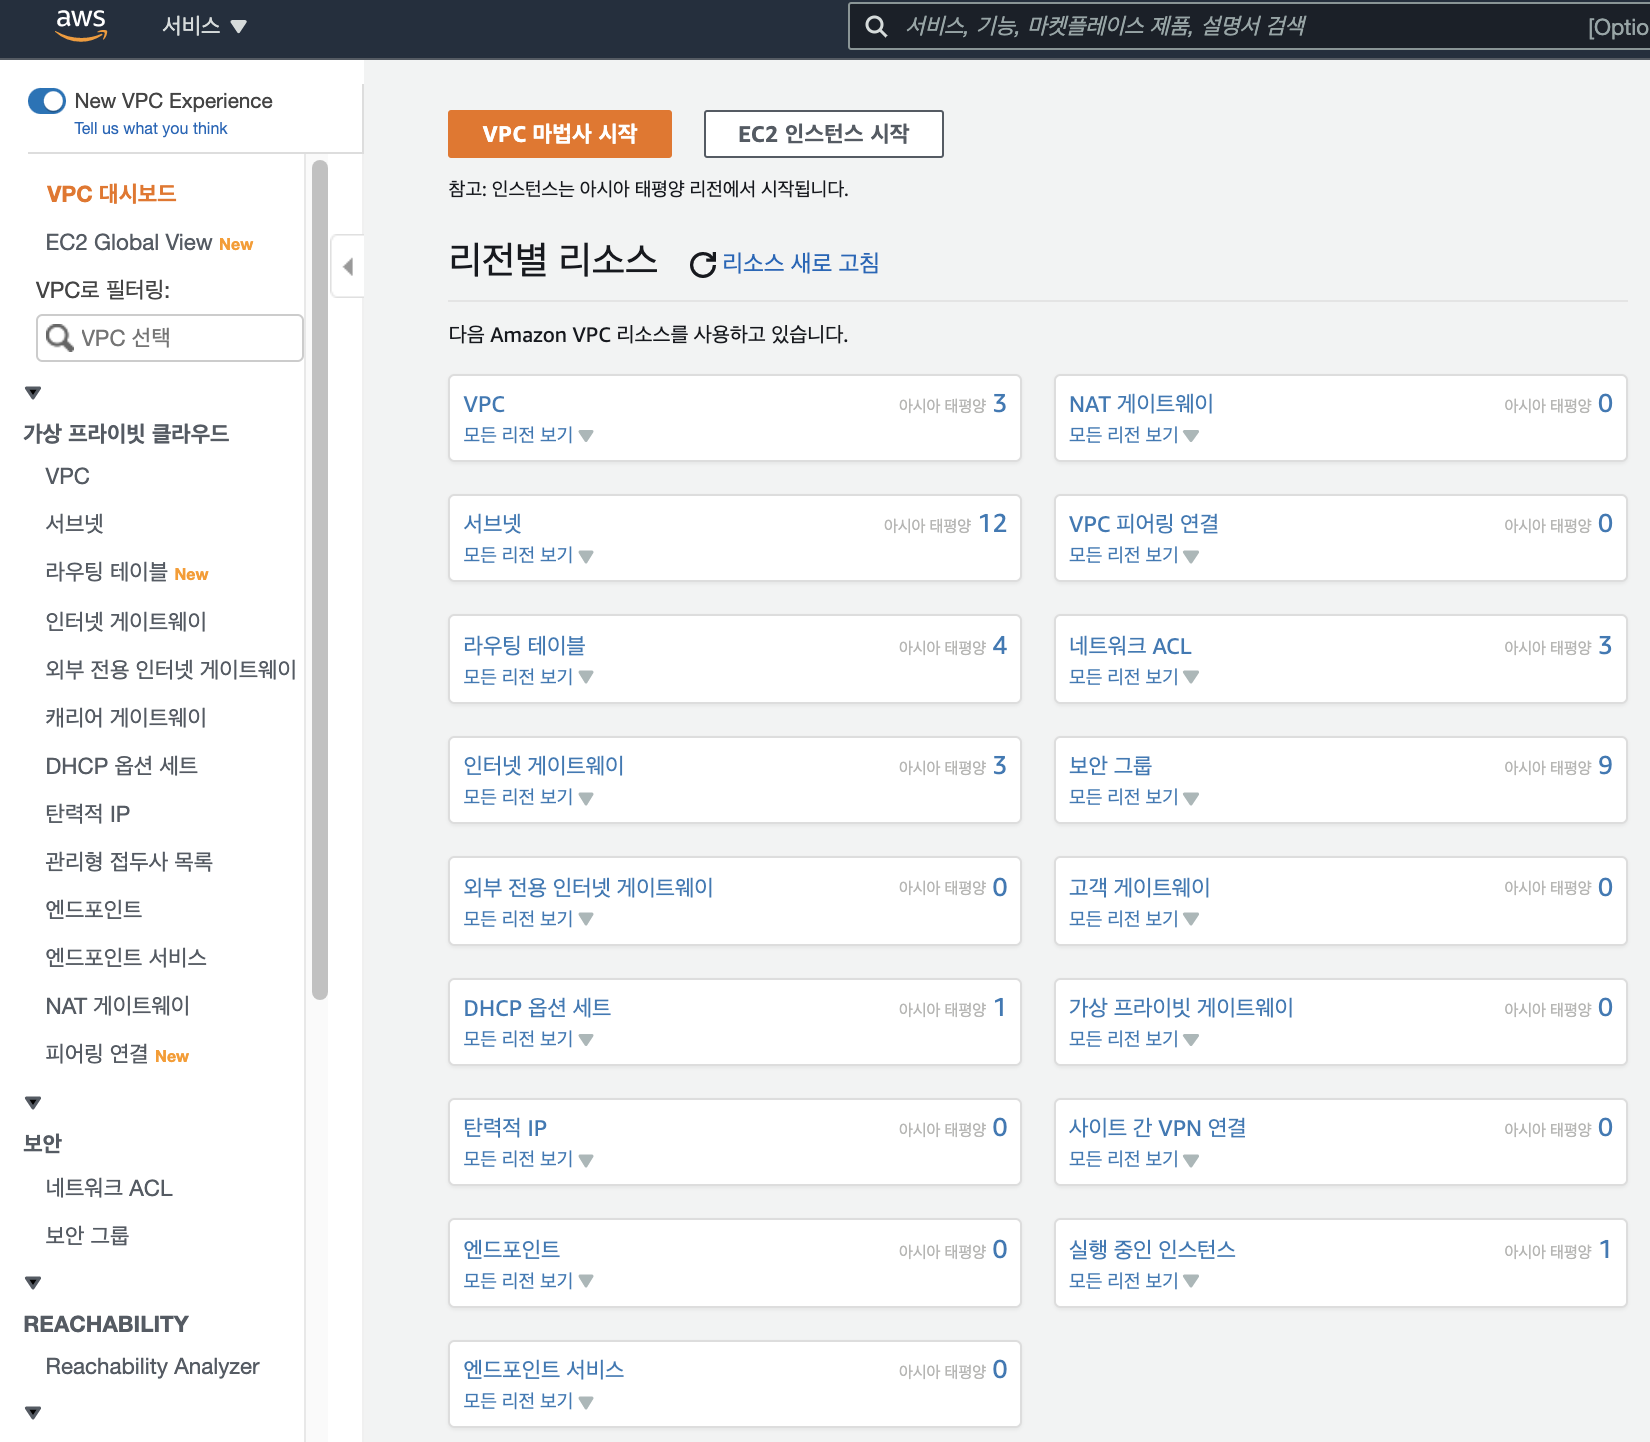Image resolution: width=1650 pixels, height=1442 pixels.
Task: Toggle the New VPC Experience switch
Action: [x=47, y=101]
